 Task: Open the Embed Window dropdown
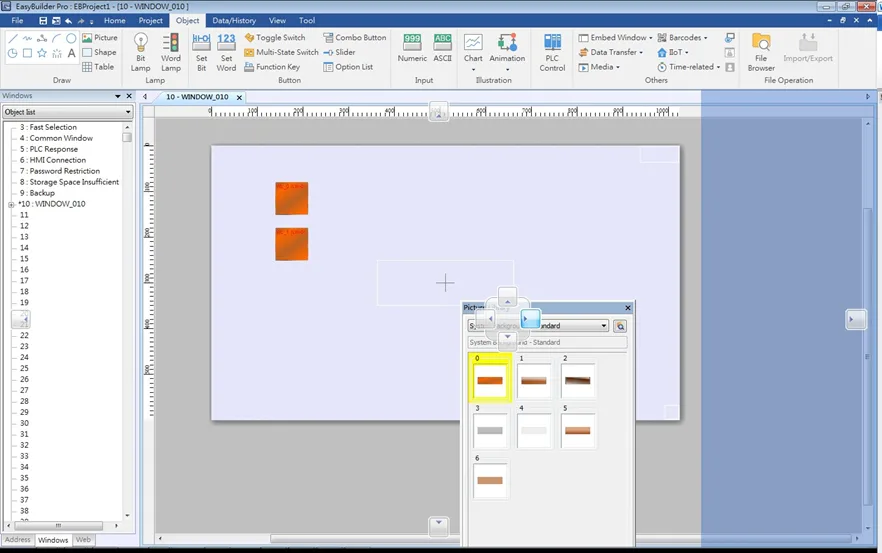(x=615, y=38)
